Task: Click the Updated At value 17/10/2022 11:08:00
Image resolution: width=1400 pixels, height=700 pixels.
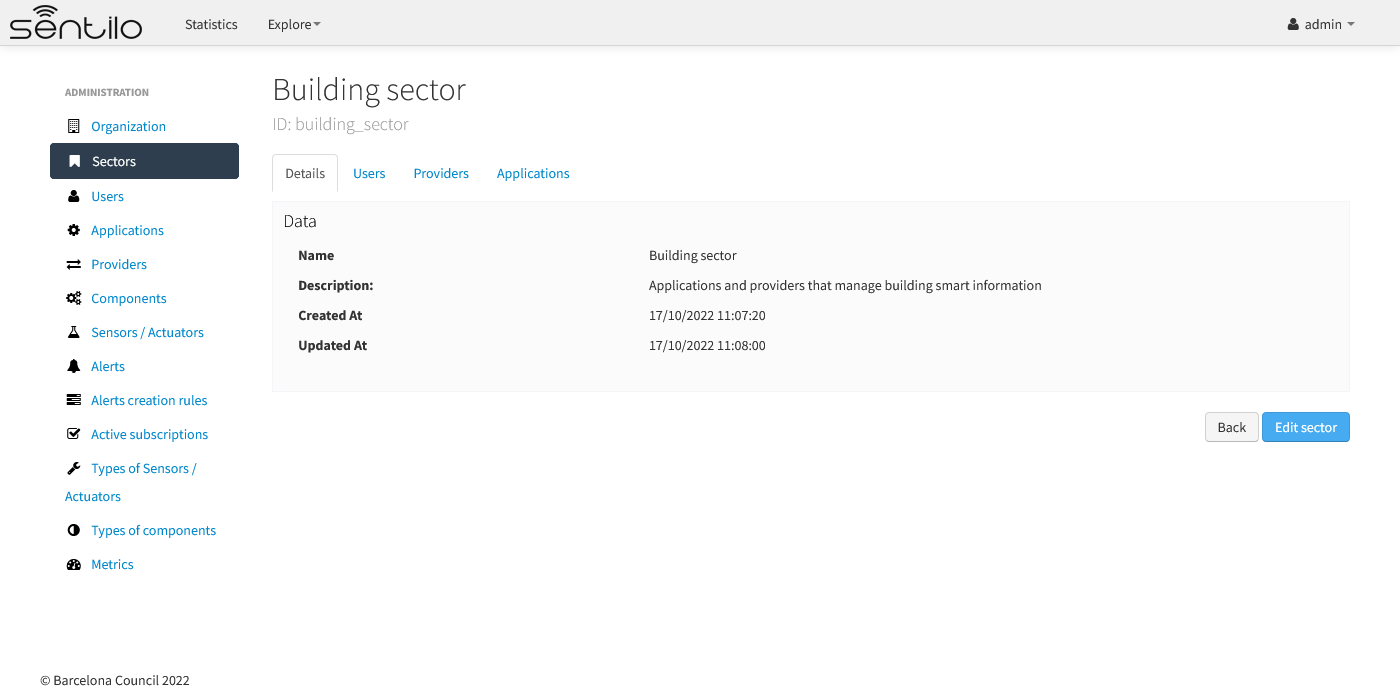Action: pyautogui.click(x=707, y=345)
